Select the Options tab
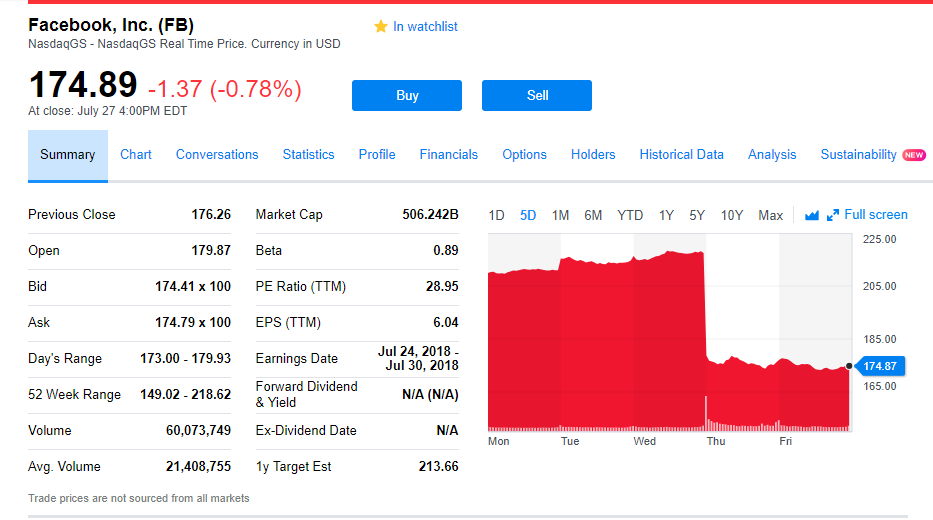This screenshot has height=520, width=933. [x=524, y=155]
